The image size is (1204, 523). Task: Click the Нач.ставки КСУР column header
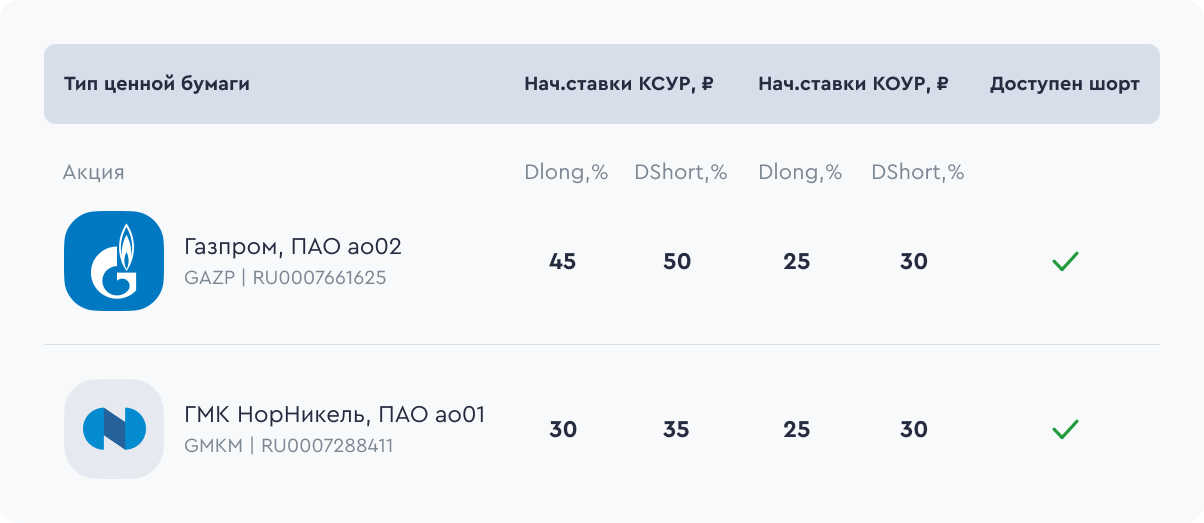618,84
